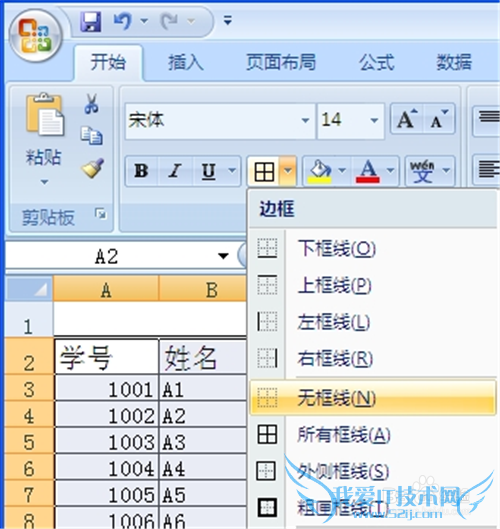This screenshot has width=500, height=529.
Task: Open the 剪贴板 dialog launcher
Action: coord(101,214)
